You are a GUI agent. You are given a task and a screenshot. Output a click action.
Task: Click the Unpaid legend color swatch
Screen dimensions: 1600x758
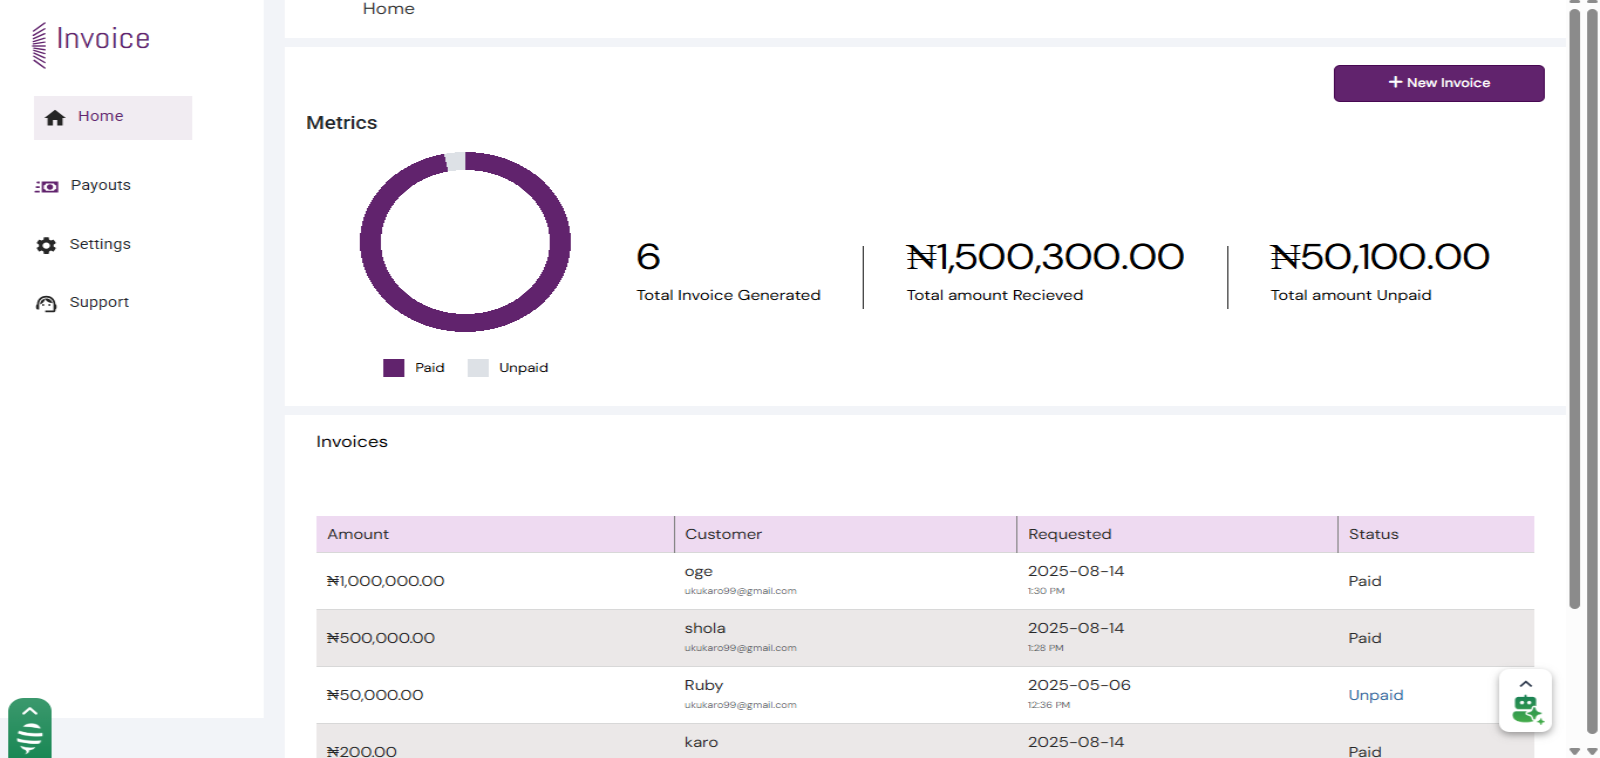(x=478, y=368)
